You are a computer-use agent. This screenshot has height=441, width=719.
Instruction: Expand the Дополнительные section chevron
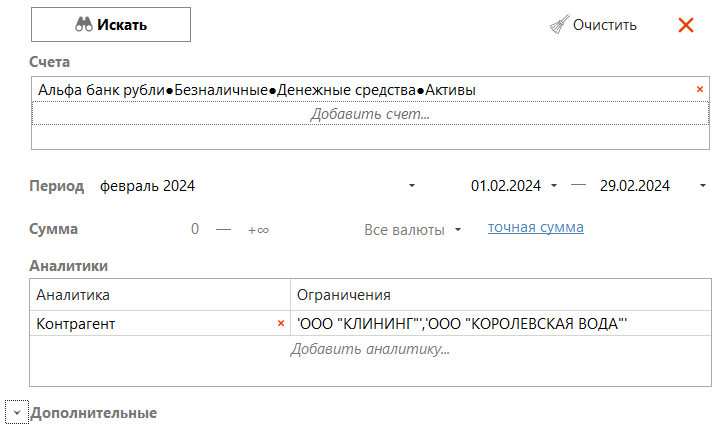[16, 413]
